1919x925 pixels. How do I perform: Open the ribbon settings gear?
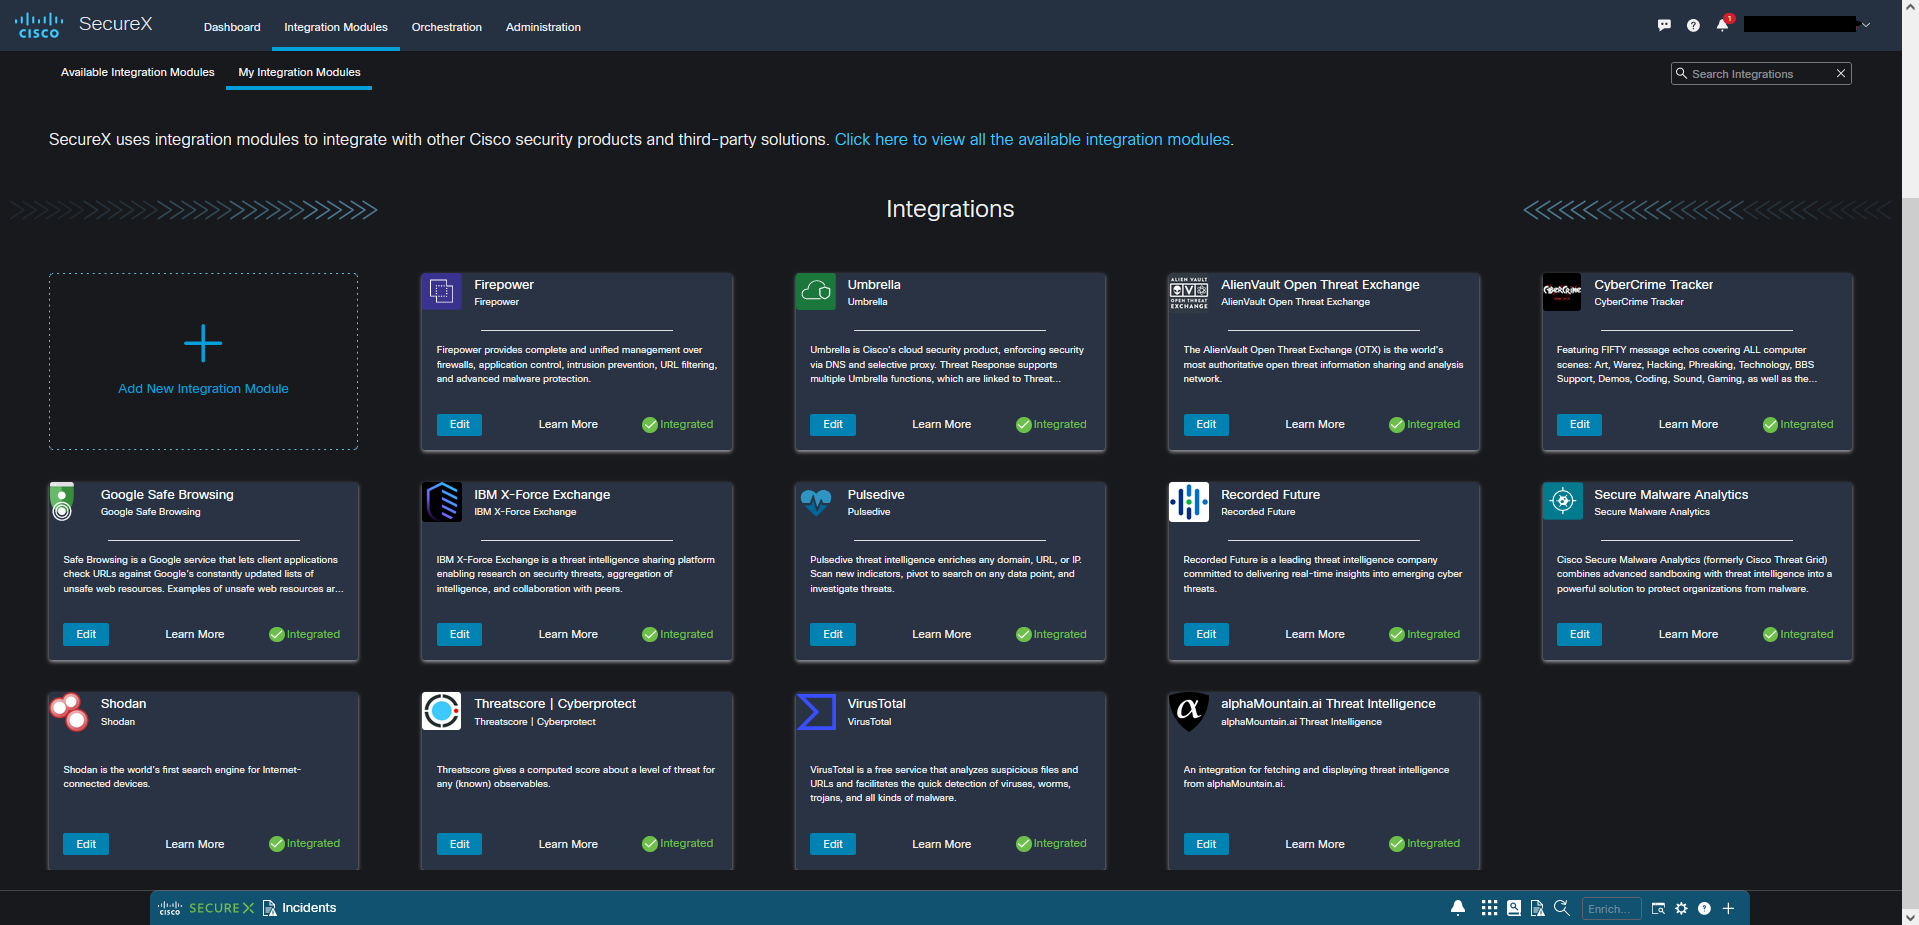click(1681, 908)
